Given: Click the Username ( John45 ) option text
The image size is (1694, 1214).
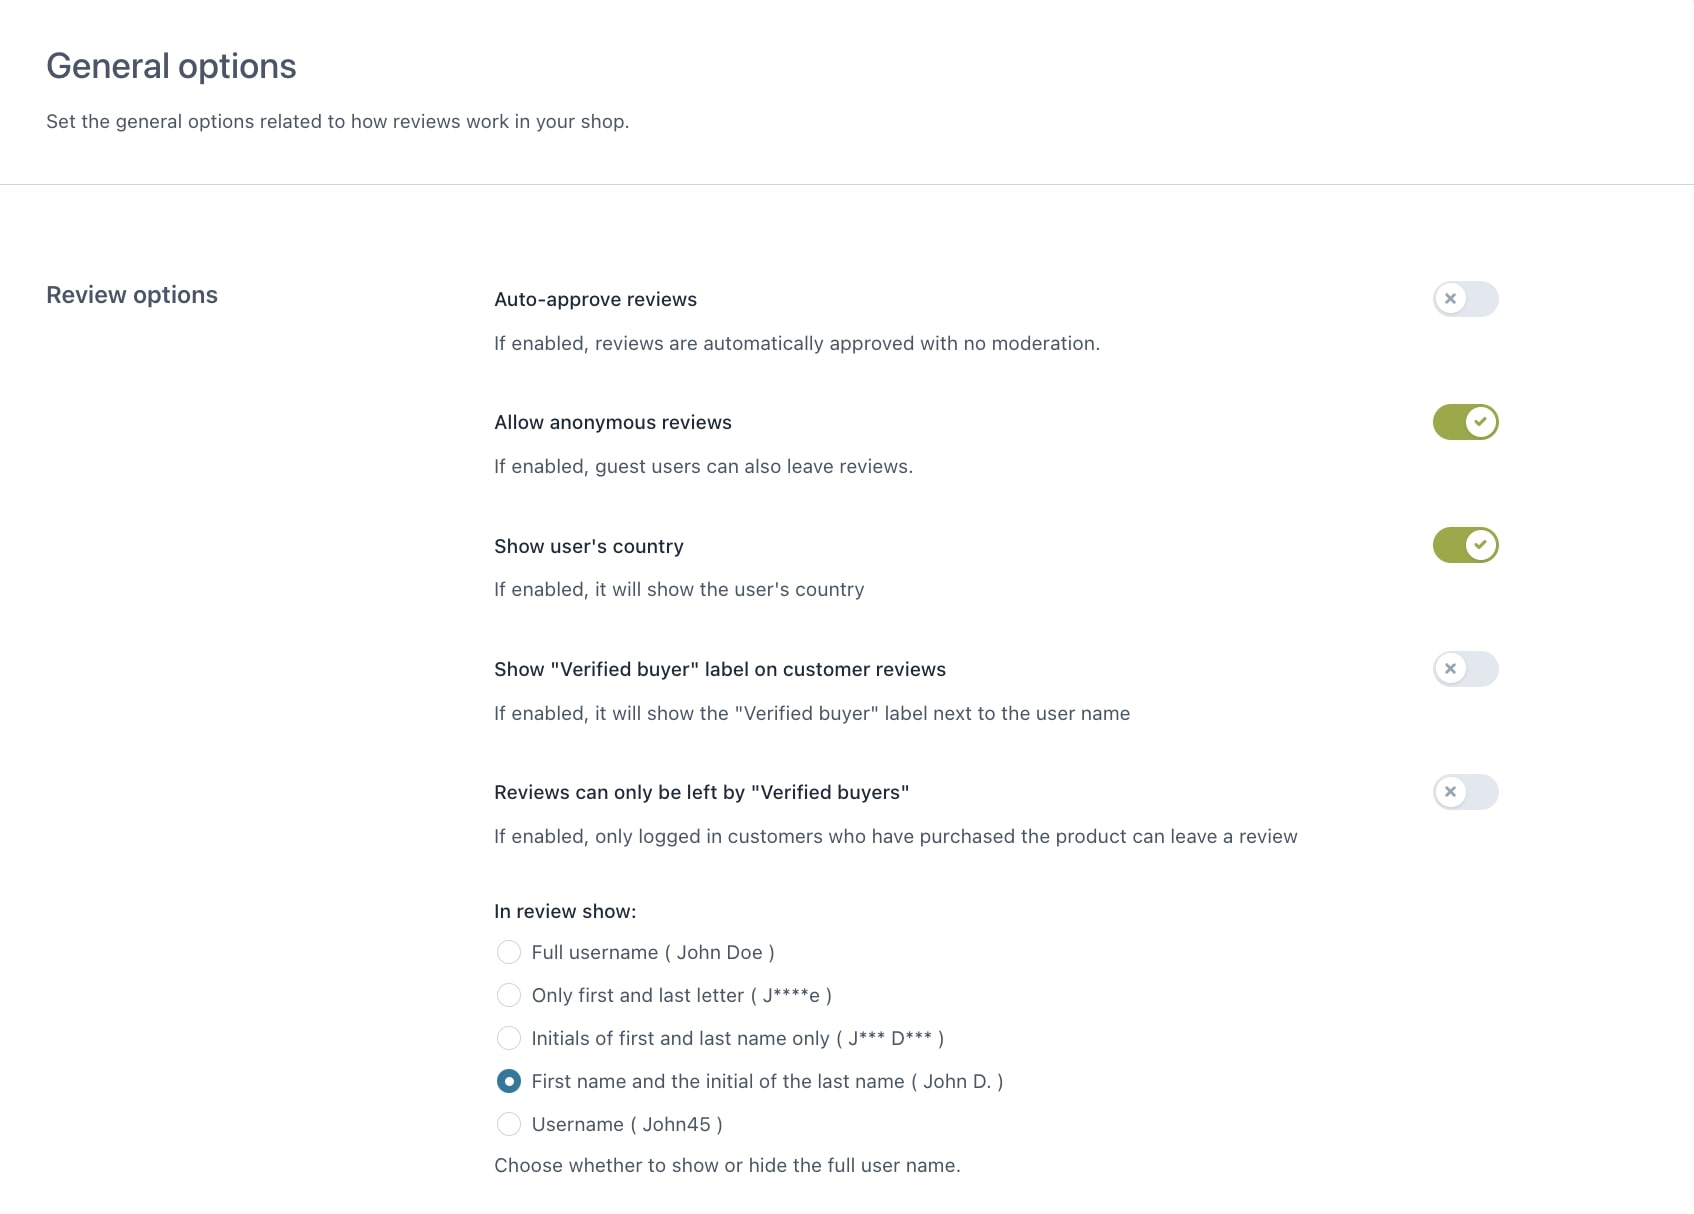Looking at the screenshot, I should pos(626,1124).
